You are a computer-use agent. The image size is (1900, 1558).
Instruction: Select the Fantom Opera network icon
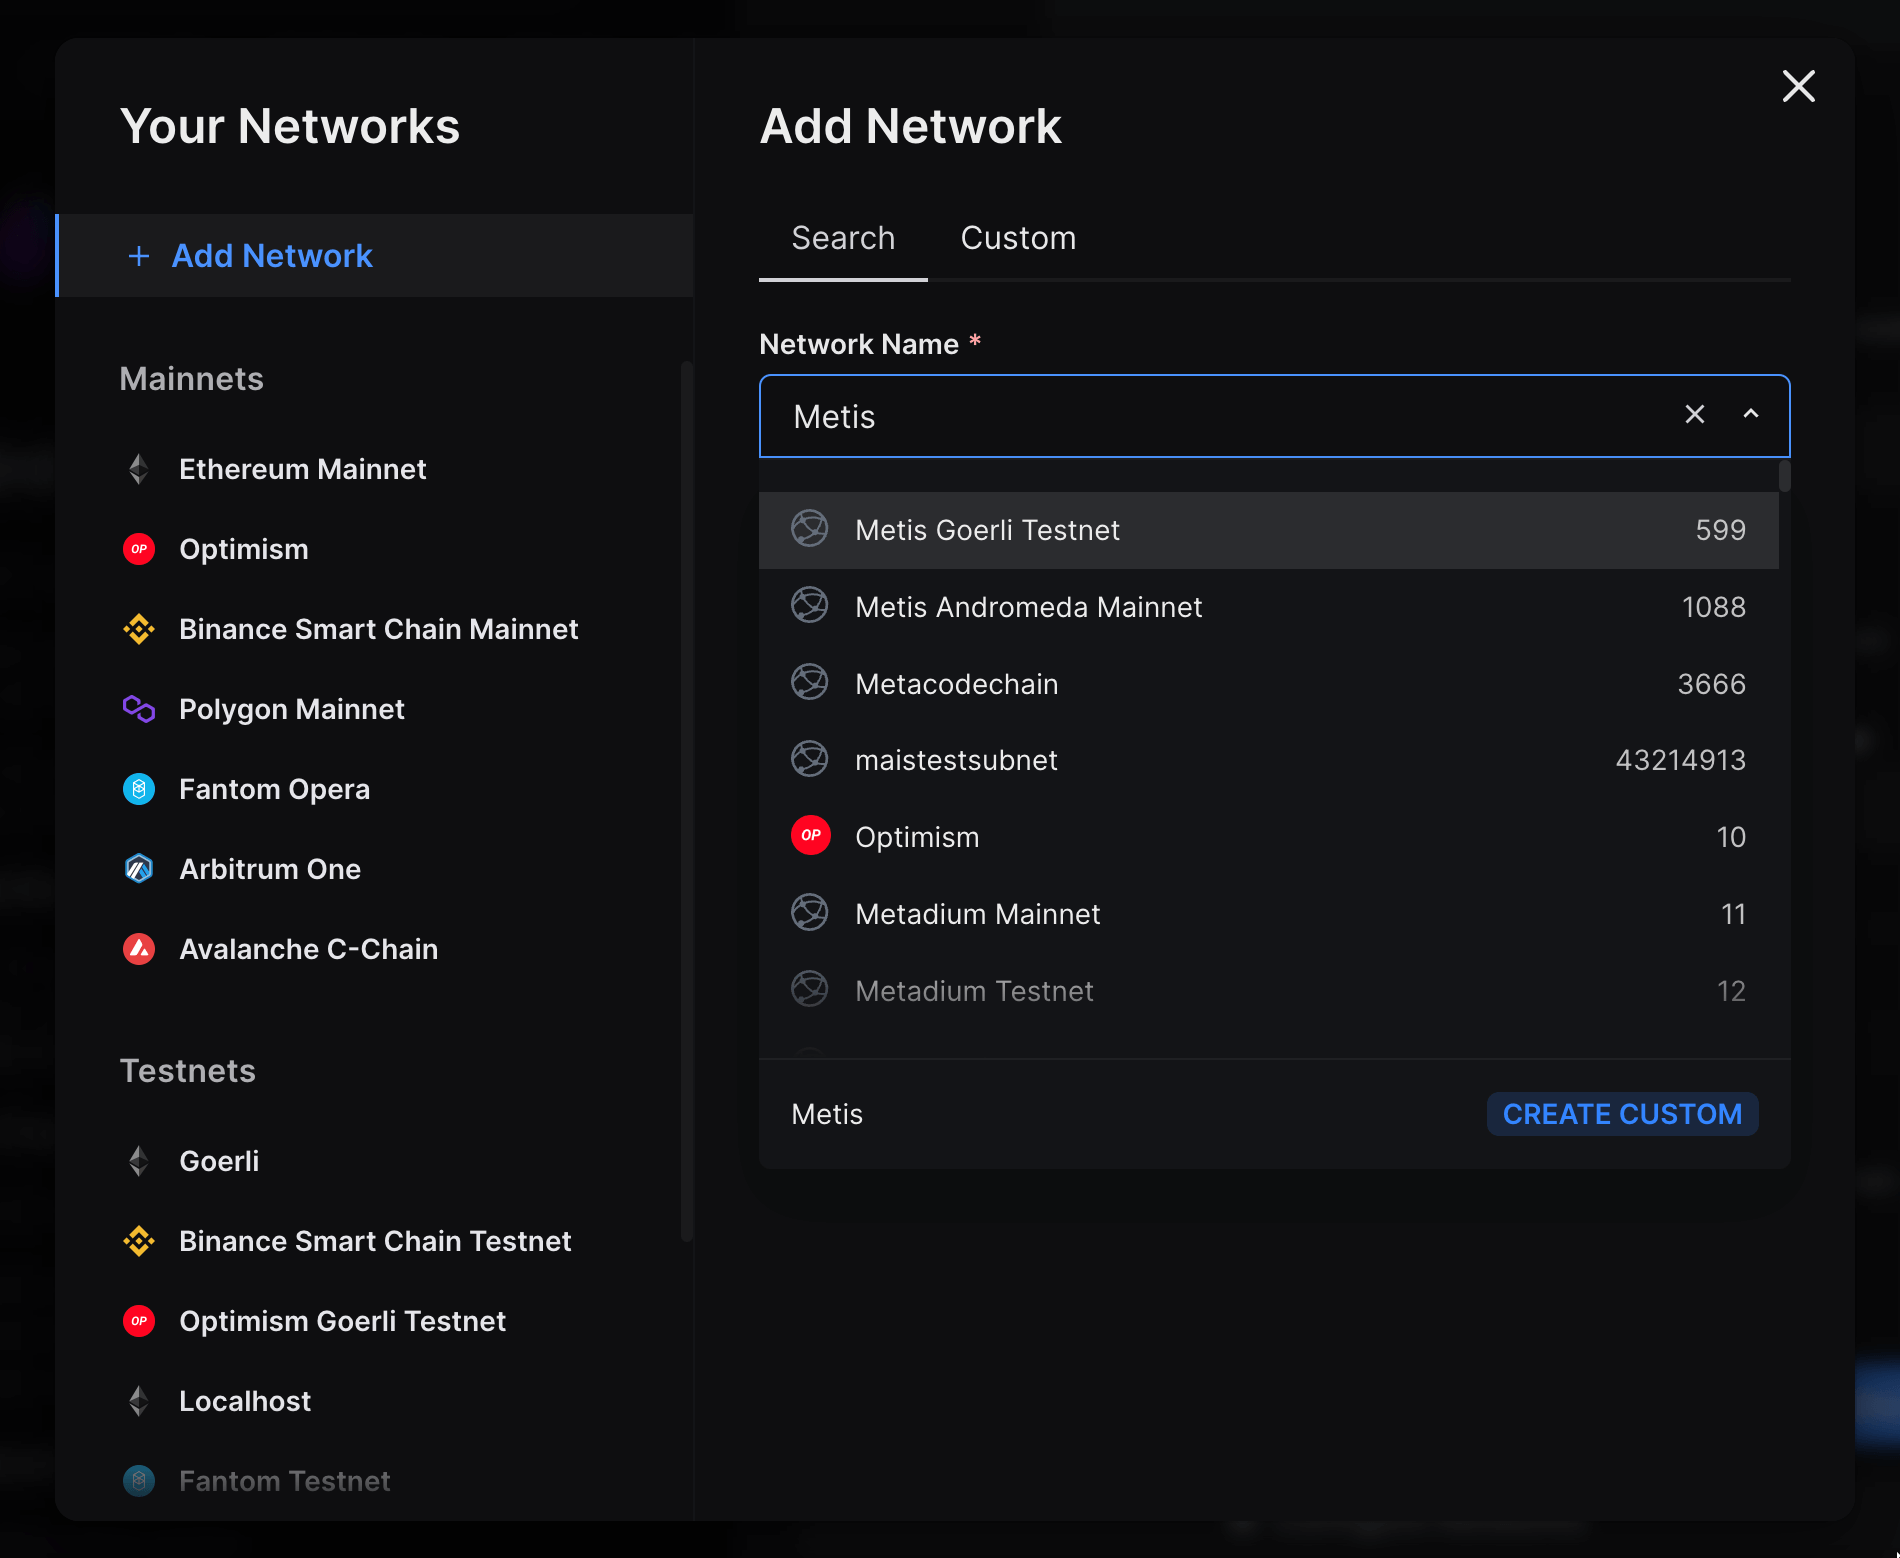click(139, 789)
